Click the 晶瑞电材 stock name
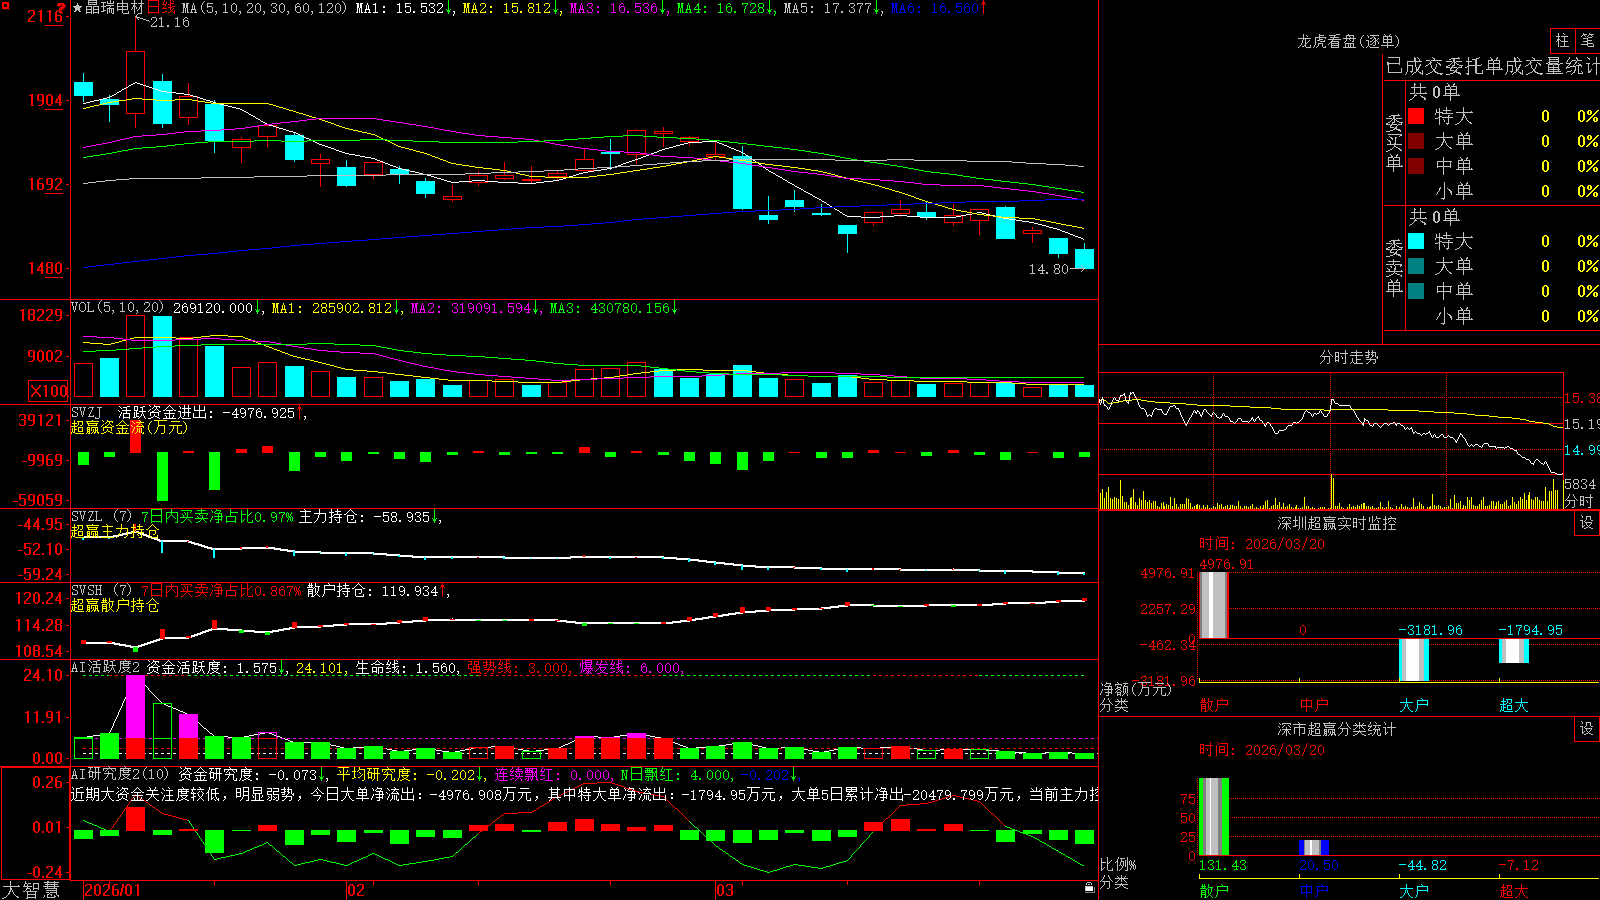The image size is (1600, 900). pos(115,8)
